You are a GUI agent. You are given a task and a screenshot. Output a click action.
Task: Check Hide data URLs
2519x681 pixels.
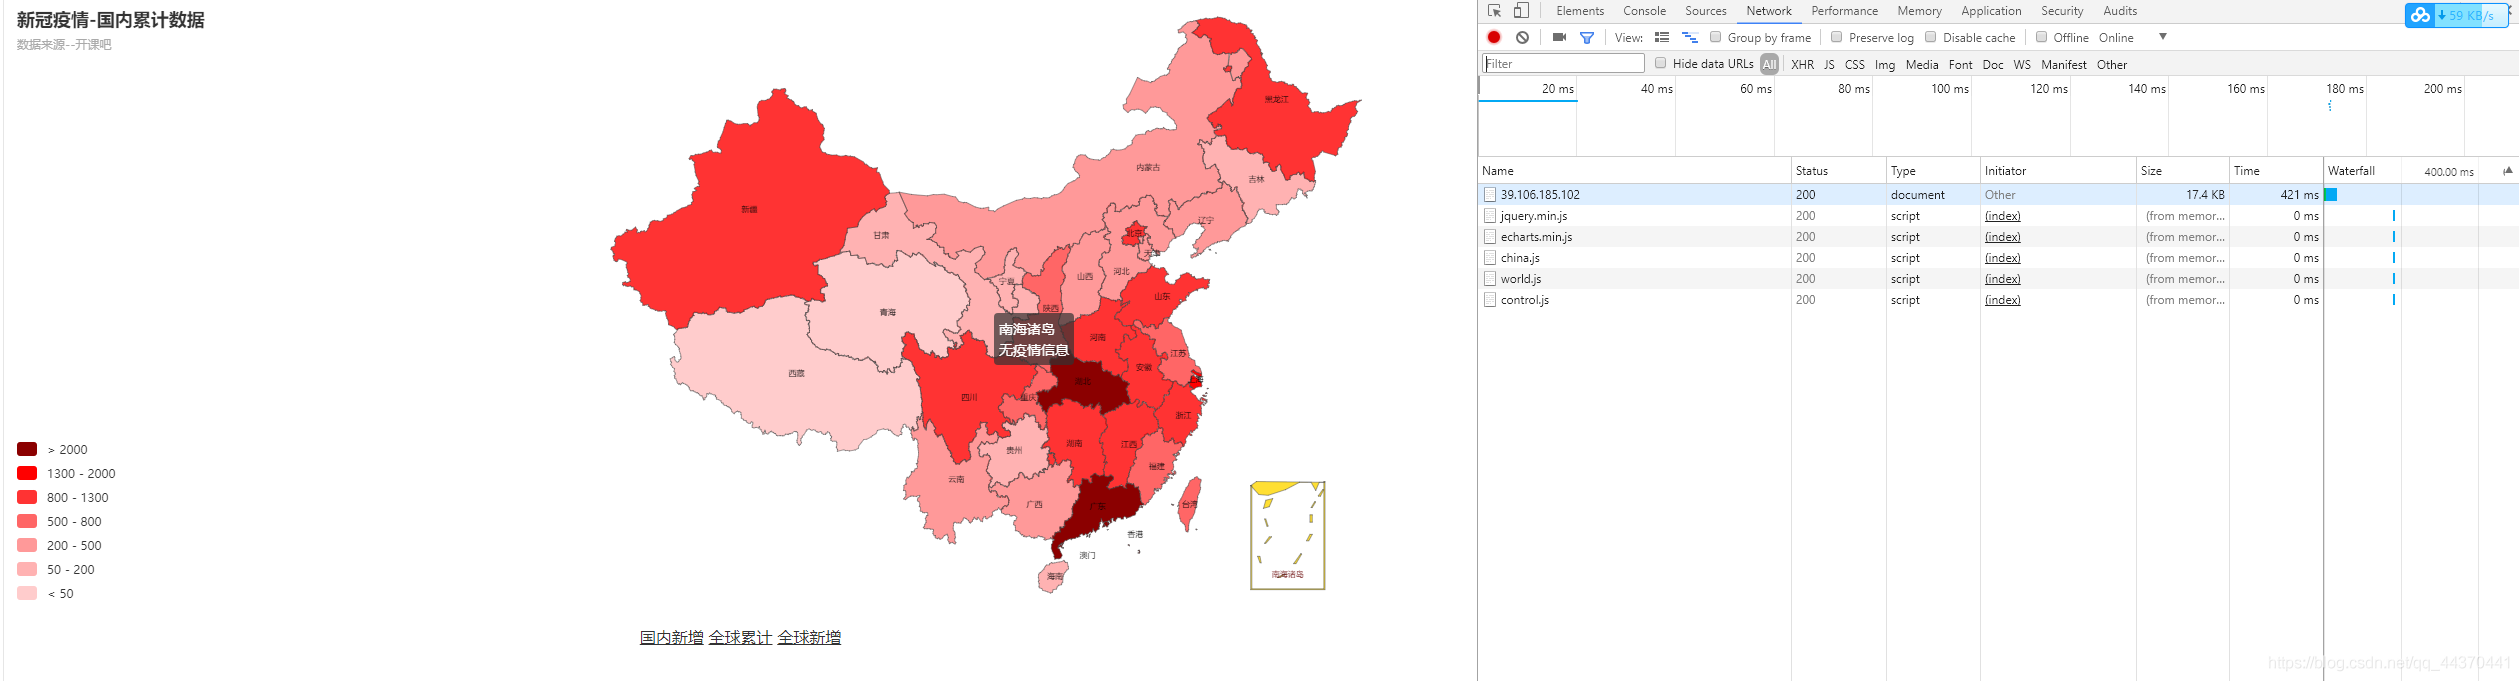[1661, 63]
